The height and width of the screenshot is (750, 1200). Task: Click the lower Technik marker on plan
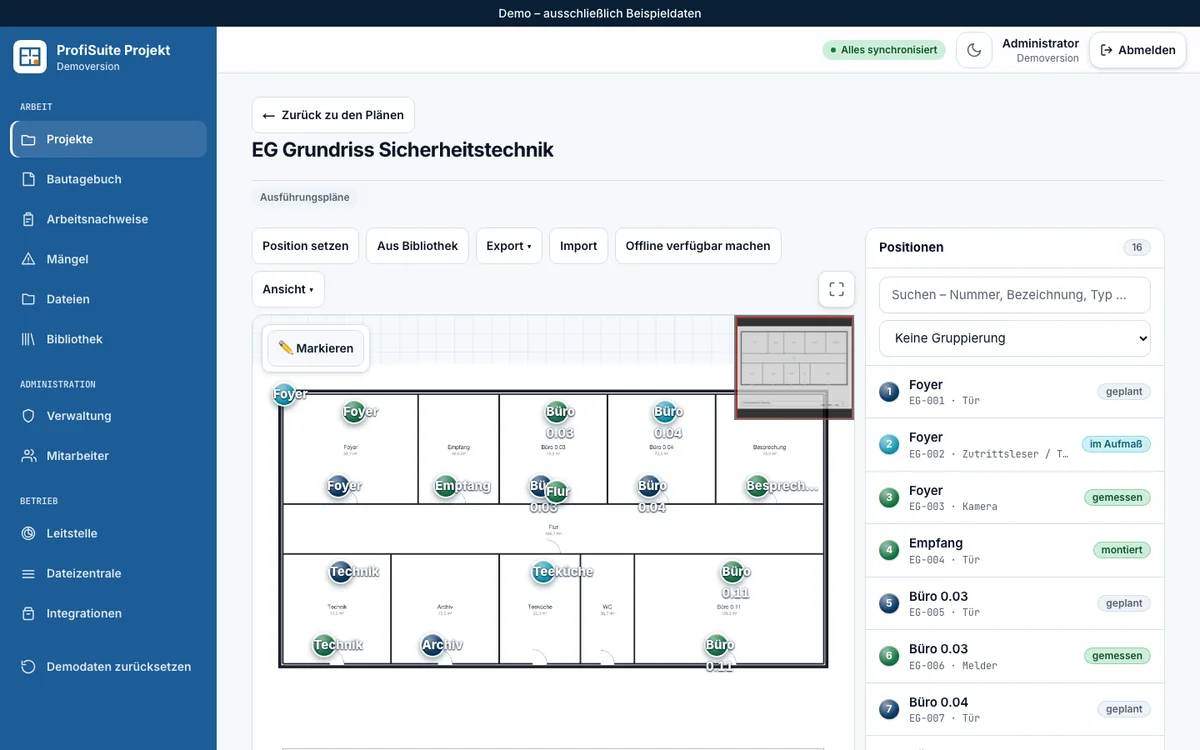click(x=324, y=645)
